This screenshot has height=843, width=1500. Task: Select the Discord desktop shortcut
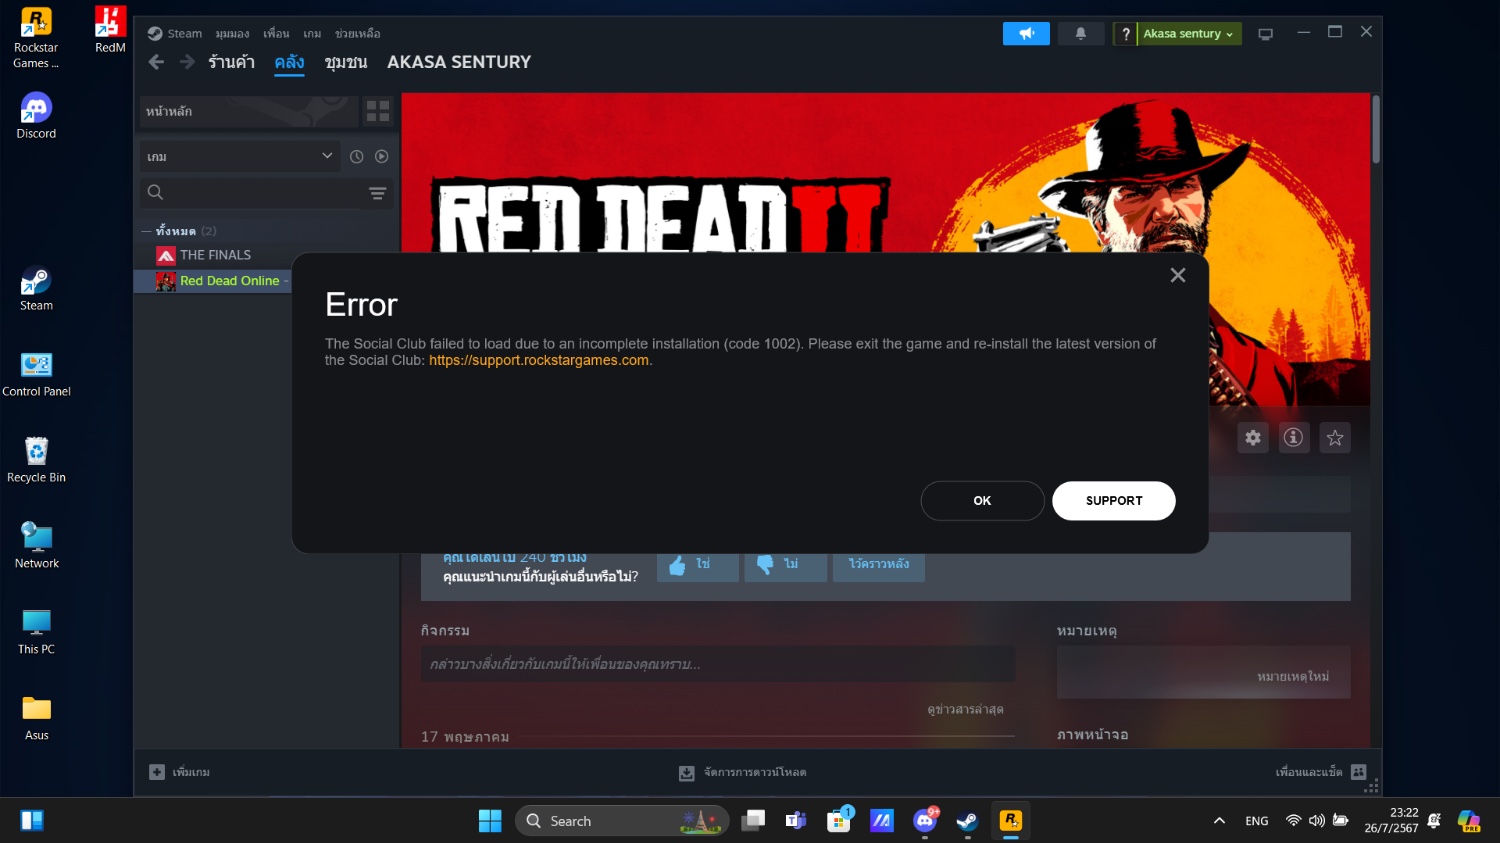pos(36,116)
